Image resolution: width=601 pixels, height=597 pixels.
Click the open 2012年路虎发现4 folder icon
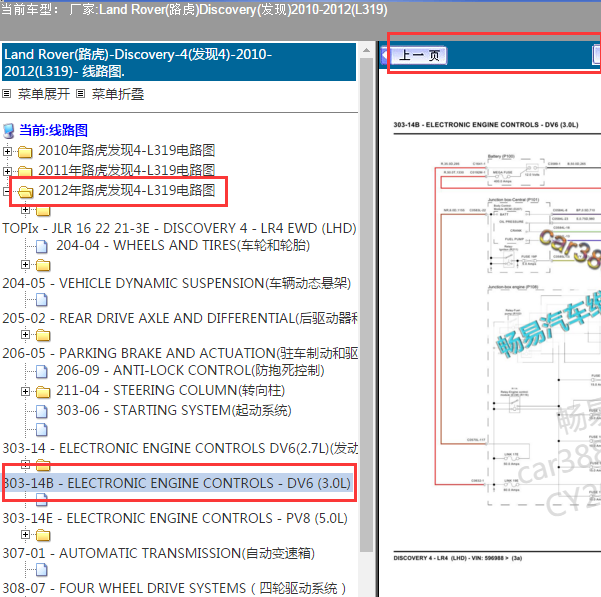(x=25, y=191)
